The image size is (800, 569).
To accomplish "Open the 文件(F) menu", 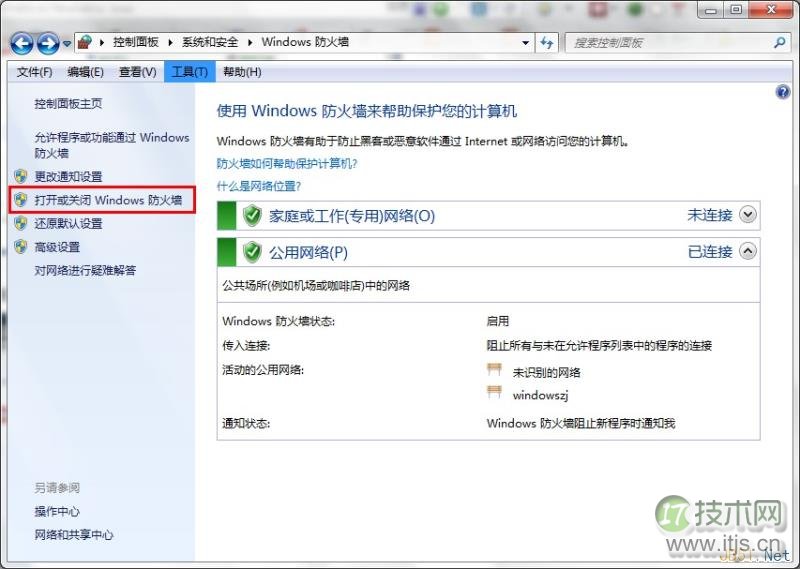I will (34, 72).
